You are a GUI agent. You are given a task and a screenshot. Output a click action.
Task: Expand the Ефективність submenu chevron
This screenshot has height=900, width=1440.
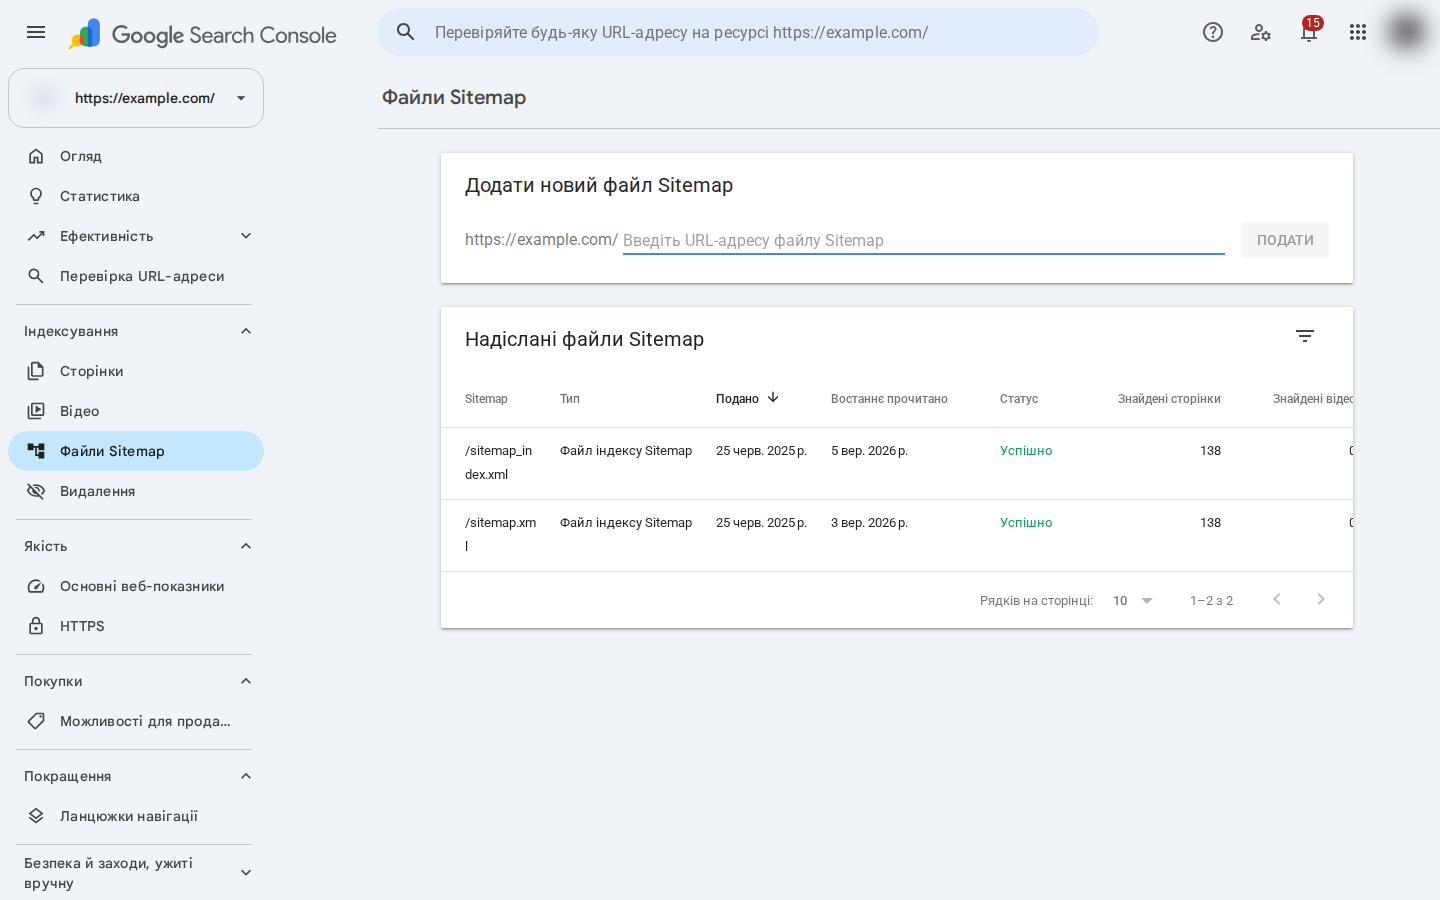[x=246, y=236]
